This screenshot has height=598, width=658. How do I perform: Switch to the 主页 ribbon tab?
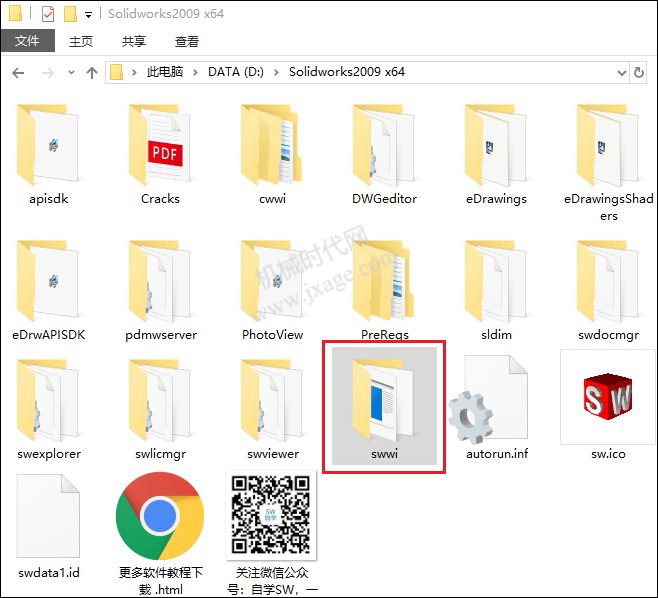81,41
